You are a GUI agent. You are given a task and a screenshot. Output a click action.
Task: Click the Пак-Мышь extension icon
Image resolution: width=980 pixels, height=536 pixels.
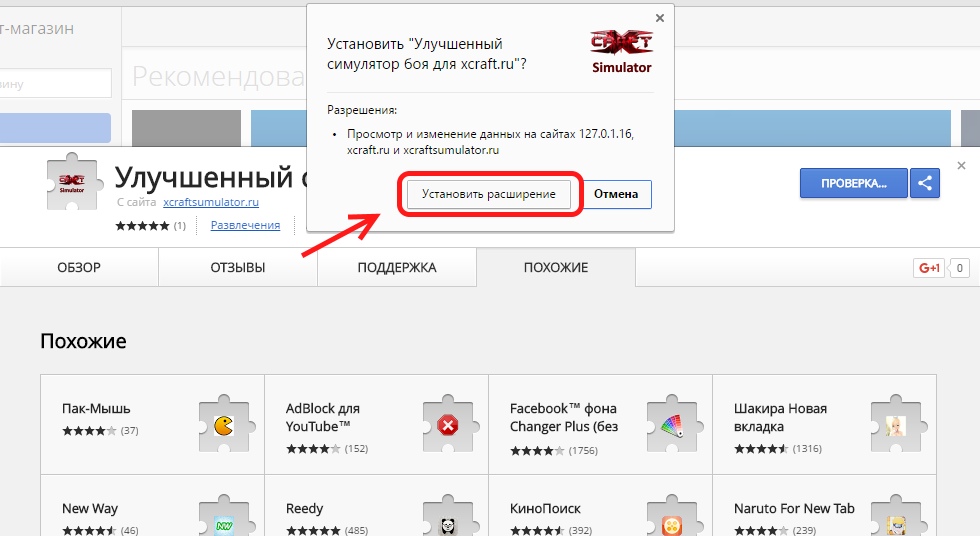(223, 426)
